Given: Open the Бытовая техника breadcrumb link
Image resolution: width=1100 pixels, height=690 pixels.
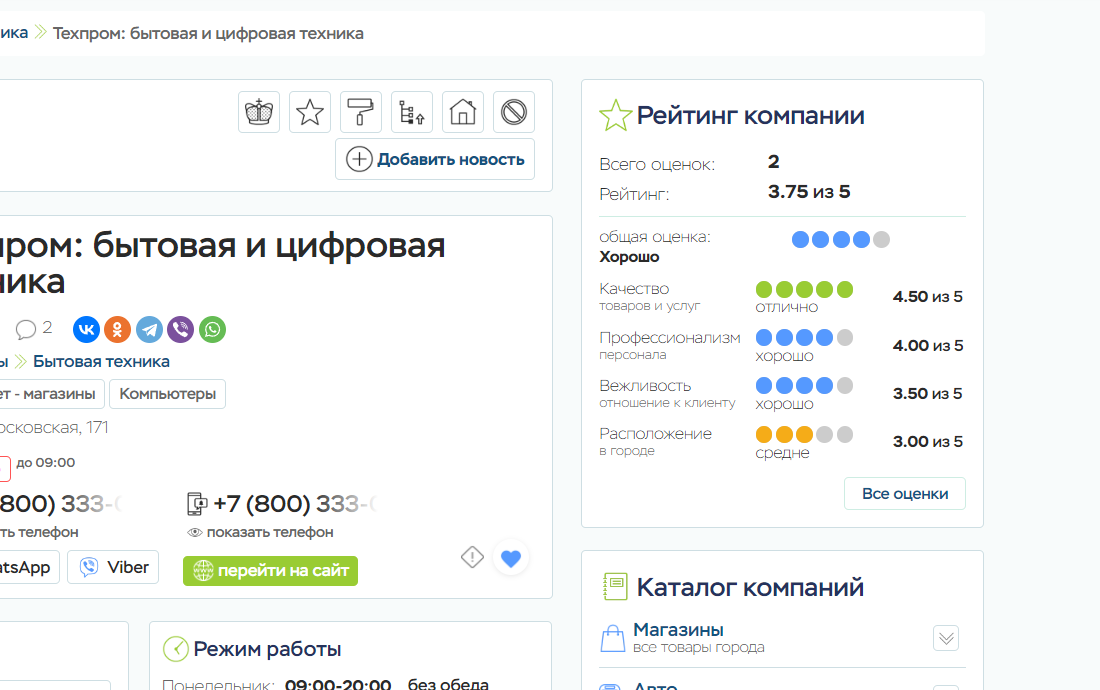Looking at the screenshot, I should tap(101, 361).
